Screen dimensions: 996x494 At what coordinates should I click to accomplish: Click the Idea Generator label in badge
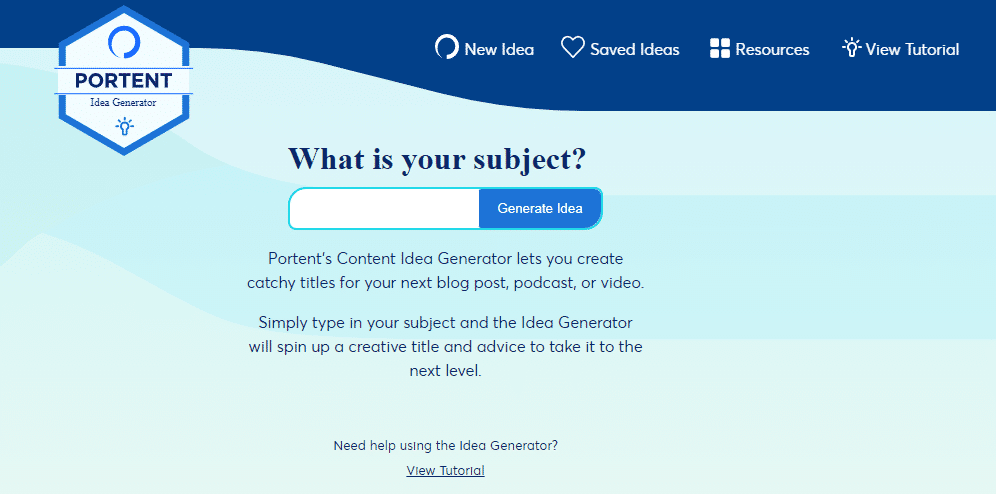click(x=123, y=102)
